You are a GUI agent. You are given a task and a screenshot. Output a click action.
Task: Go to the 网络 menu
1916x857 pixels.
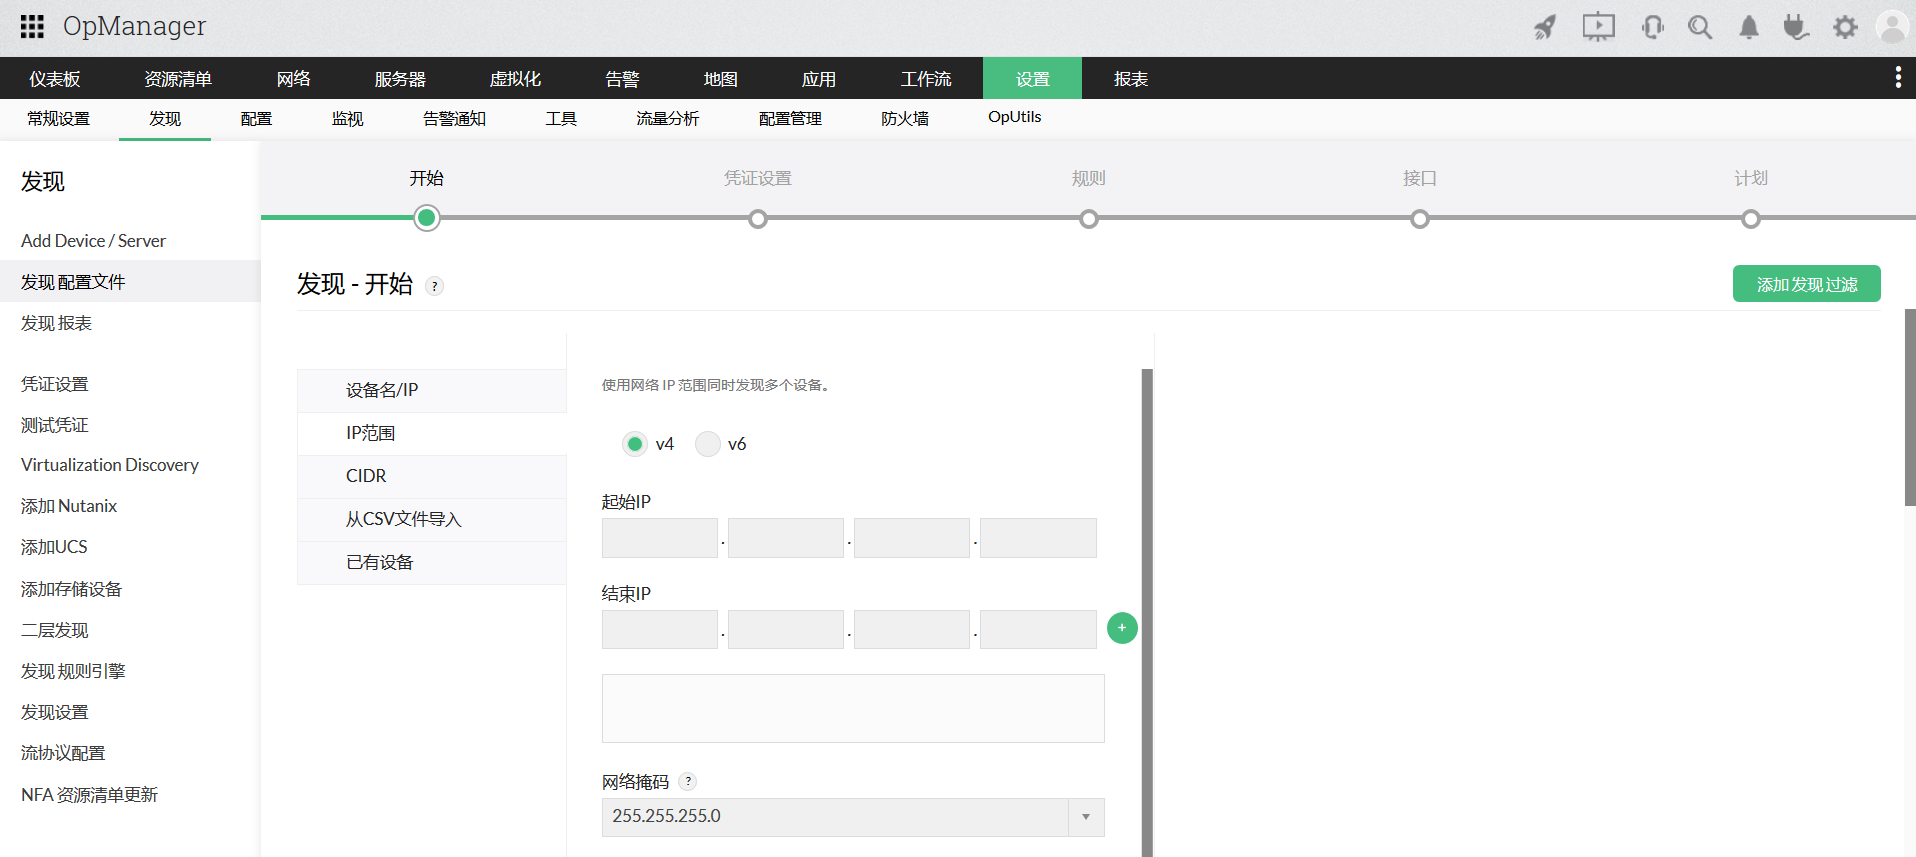coord(294,79)
